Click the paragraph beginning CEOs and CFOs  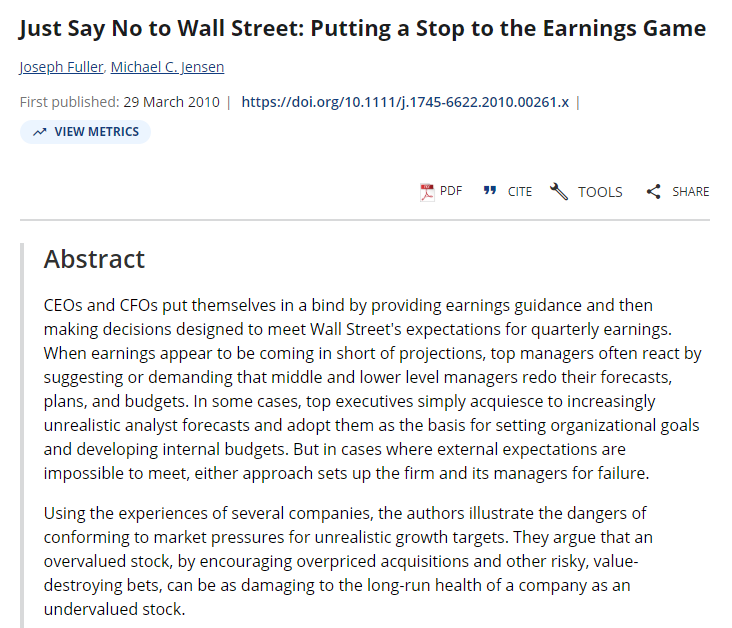pyautogui.click(x=373, y=389)
